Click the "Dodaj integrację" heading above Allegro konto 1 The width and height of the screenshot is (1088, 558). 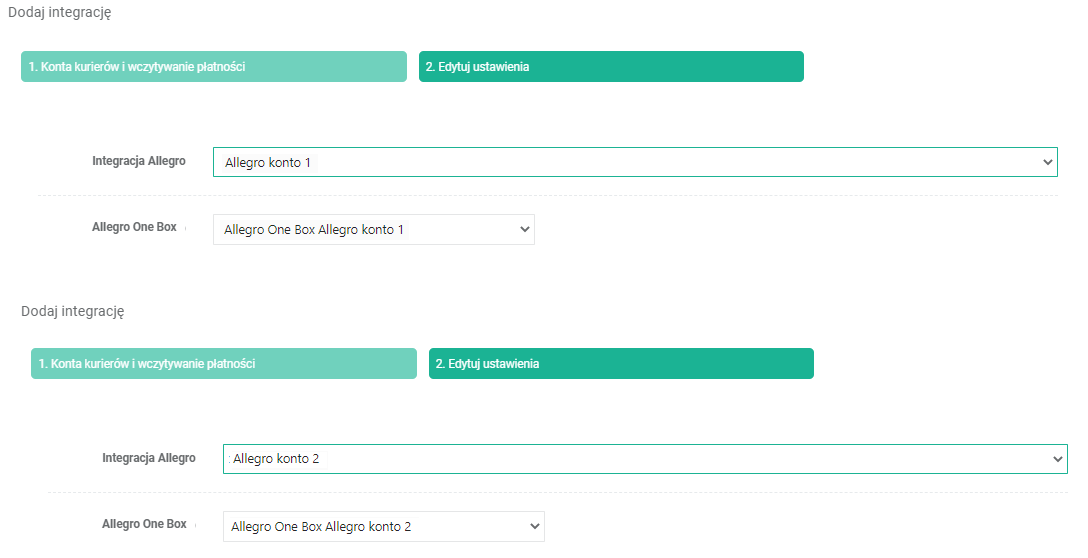click(x=59, y=13)
